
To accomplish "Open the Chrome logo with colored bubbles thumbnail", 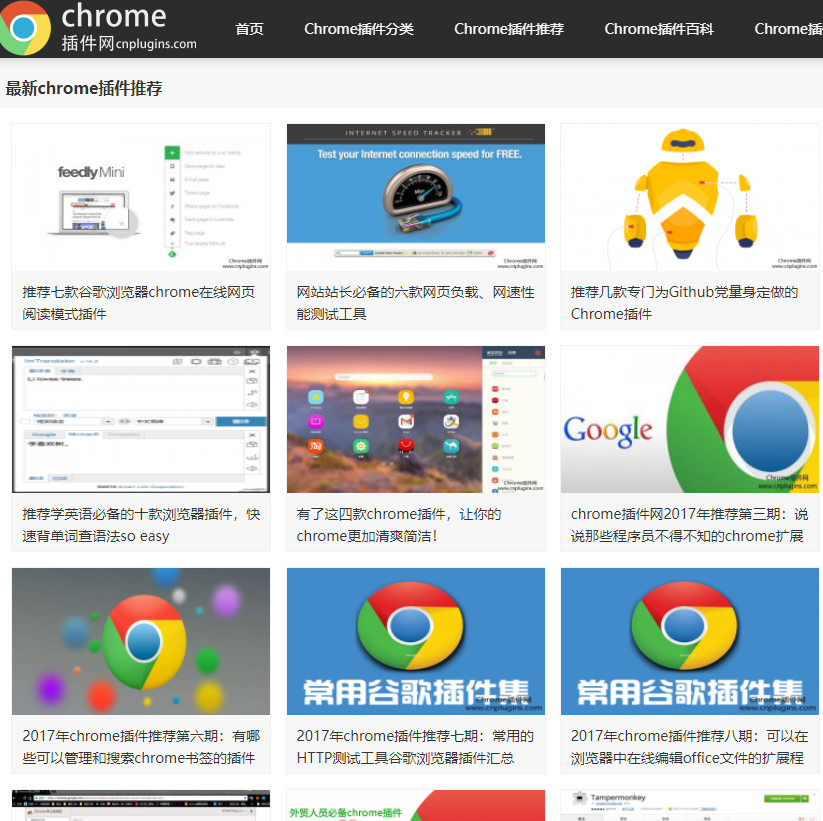I will click(141, 641).
